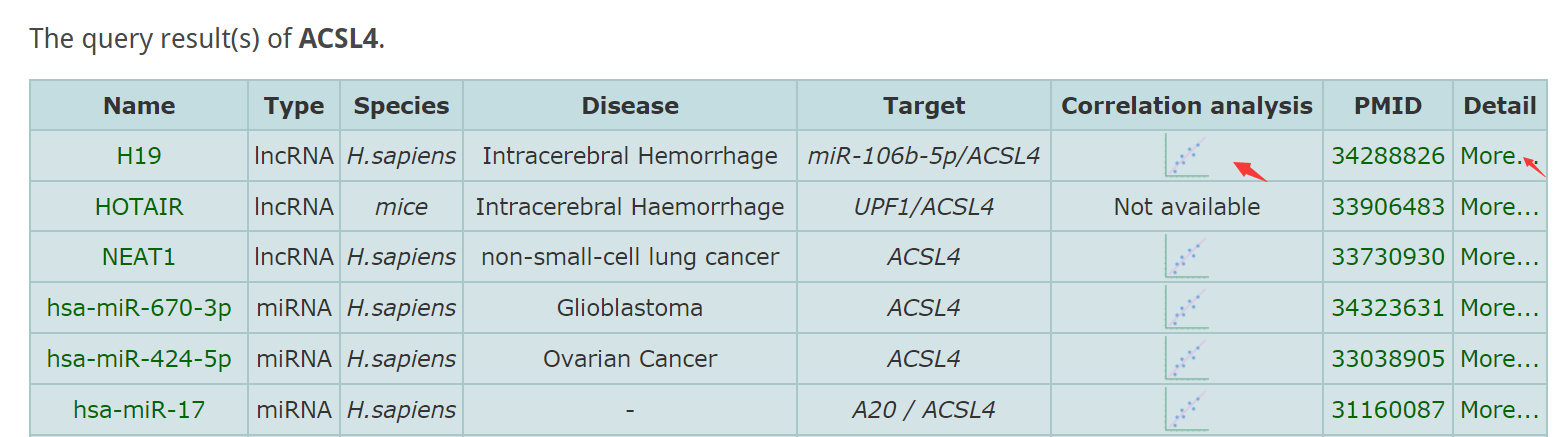View correlation plot icon for hsa-miR-670-3p
The height and width of the screenshot is (437, 1564).
(1186, 308)
